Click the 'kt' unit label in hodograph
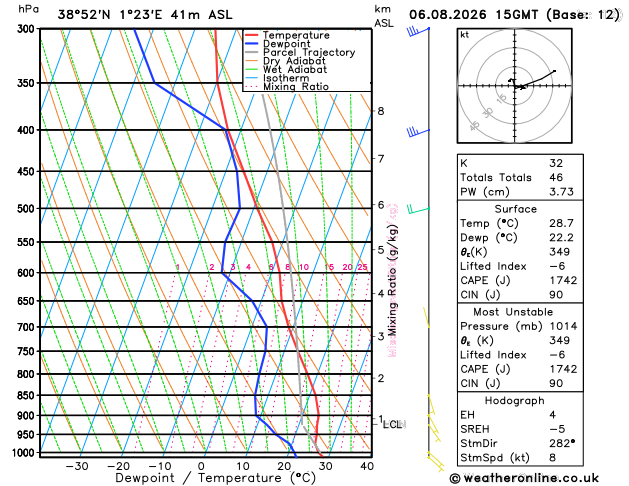 [x=465, y=35]
